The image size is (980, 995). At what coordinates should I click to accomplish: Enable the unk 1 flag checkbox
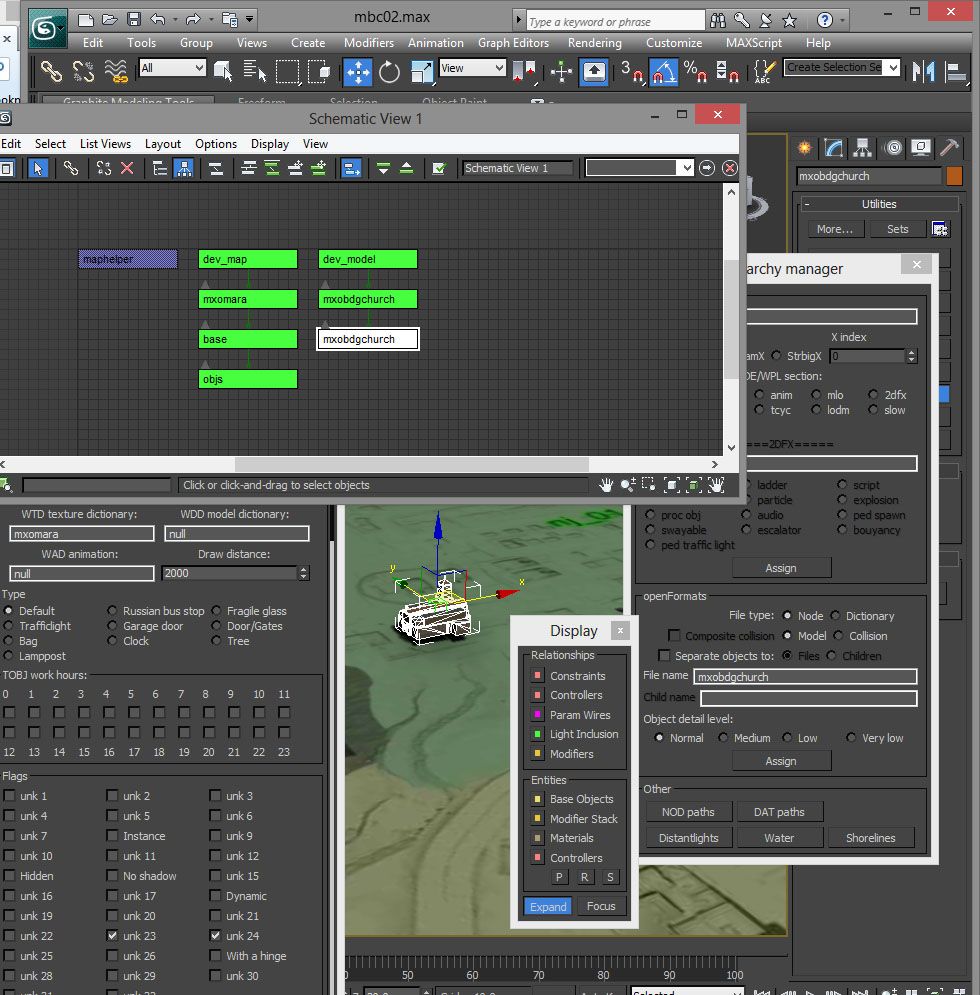coord(10,796)
